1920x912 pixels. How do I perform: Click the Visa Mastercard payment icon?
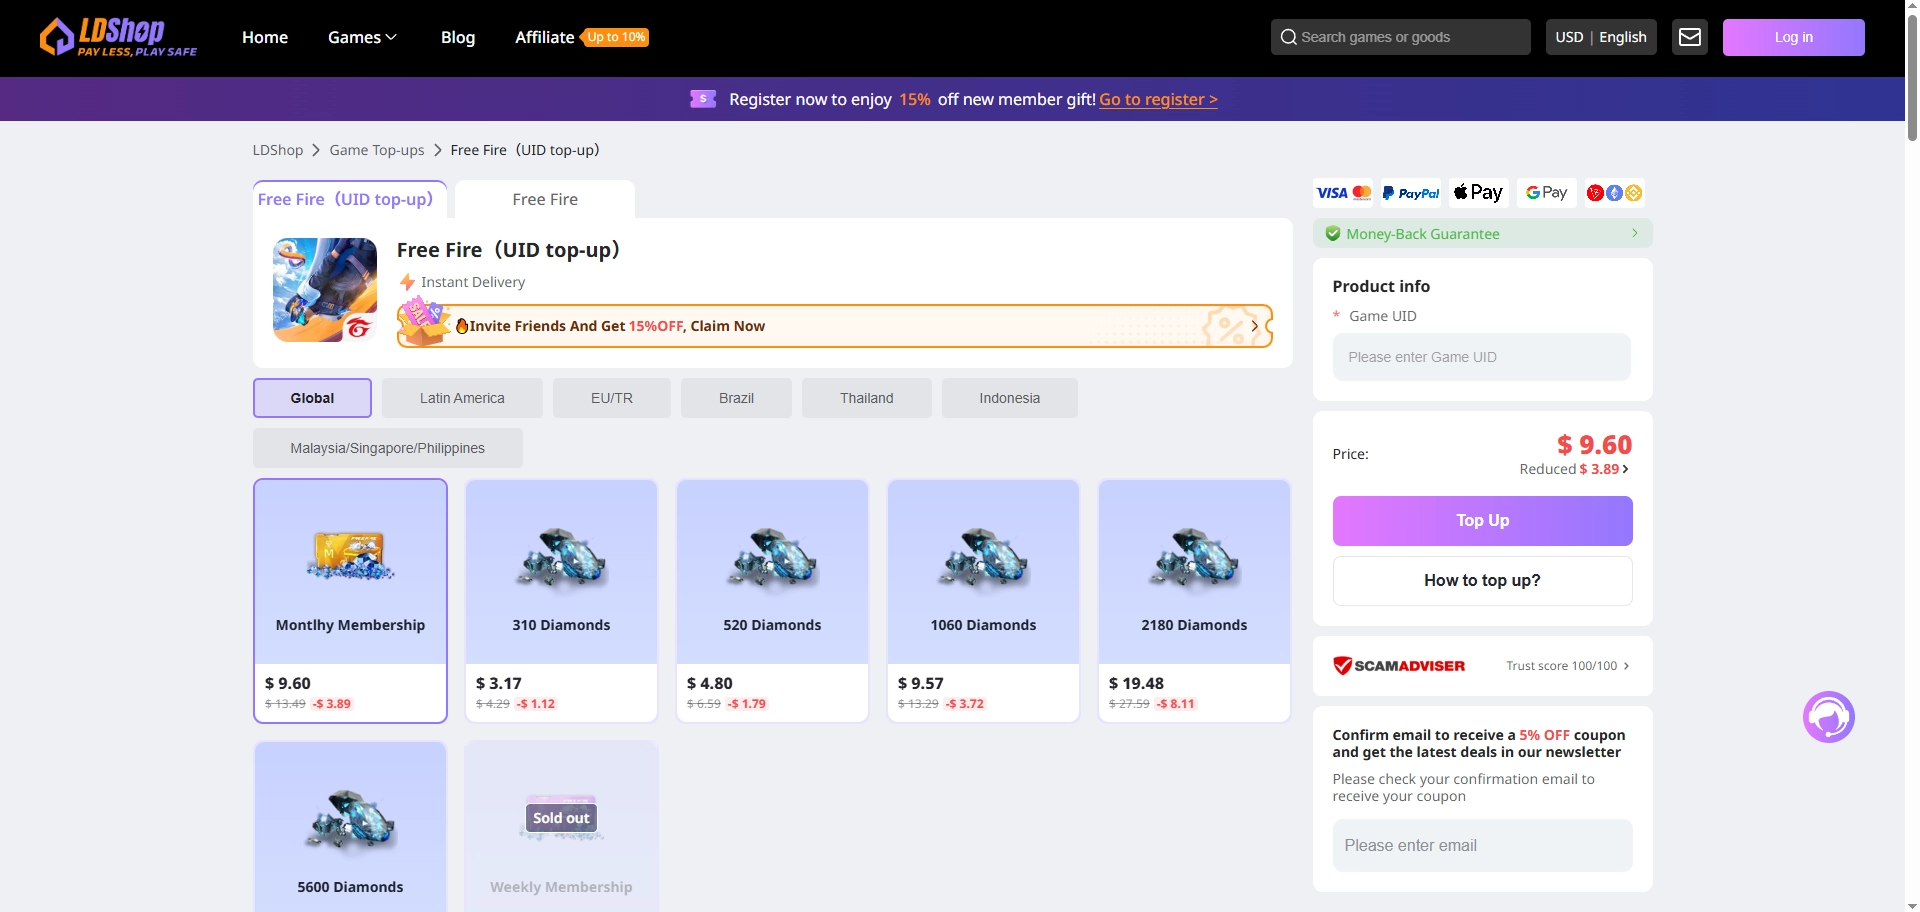[1343, 193]
